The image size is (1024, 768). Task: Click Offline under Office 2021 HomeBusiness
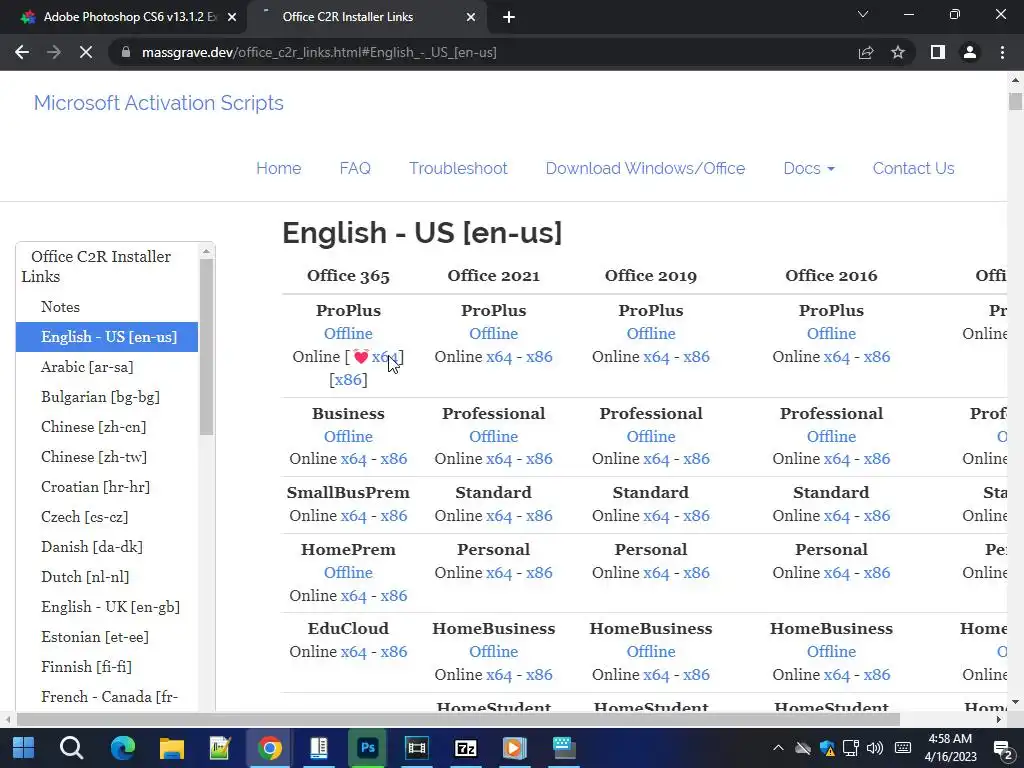click(x=493, y=652)
